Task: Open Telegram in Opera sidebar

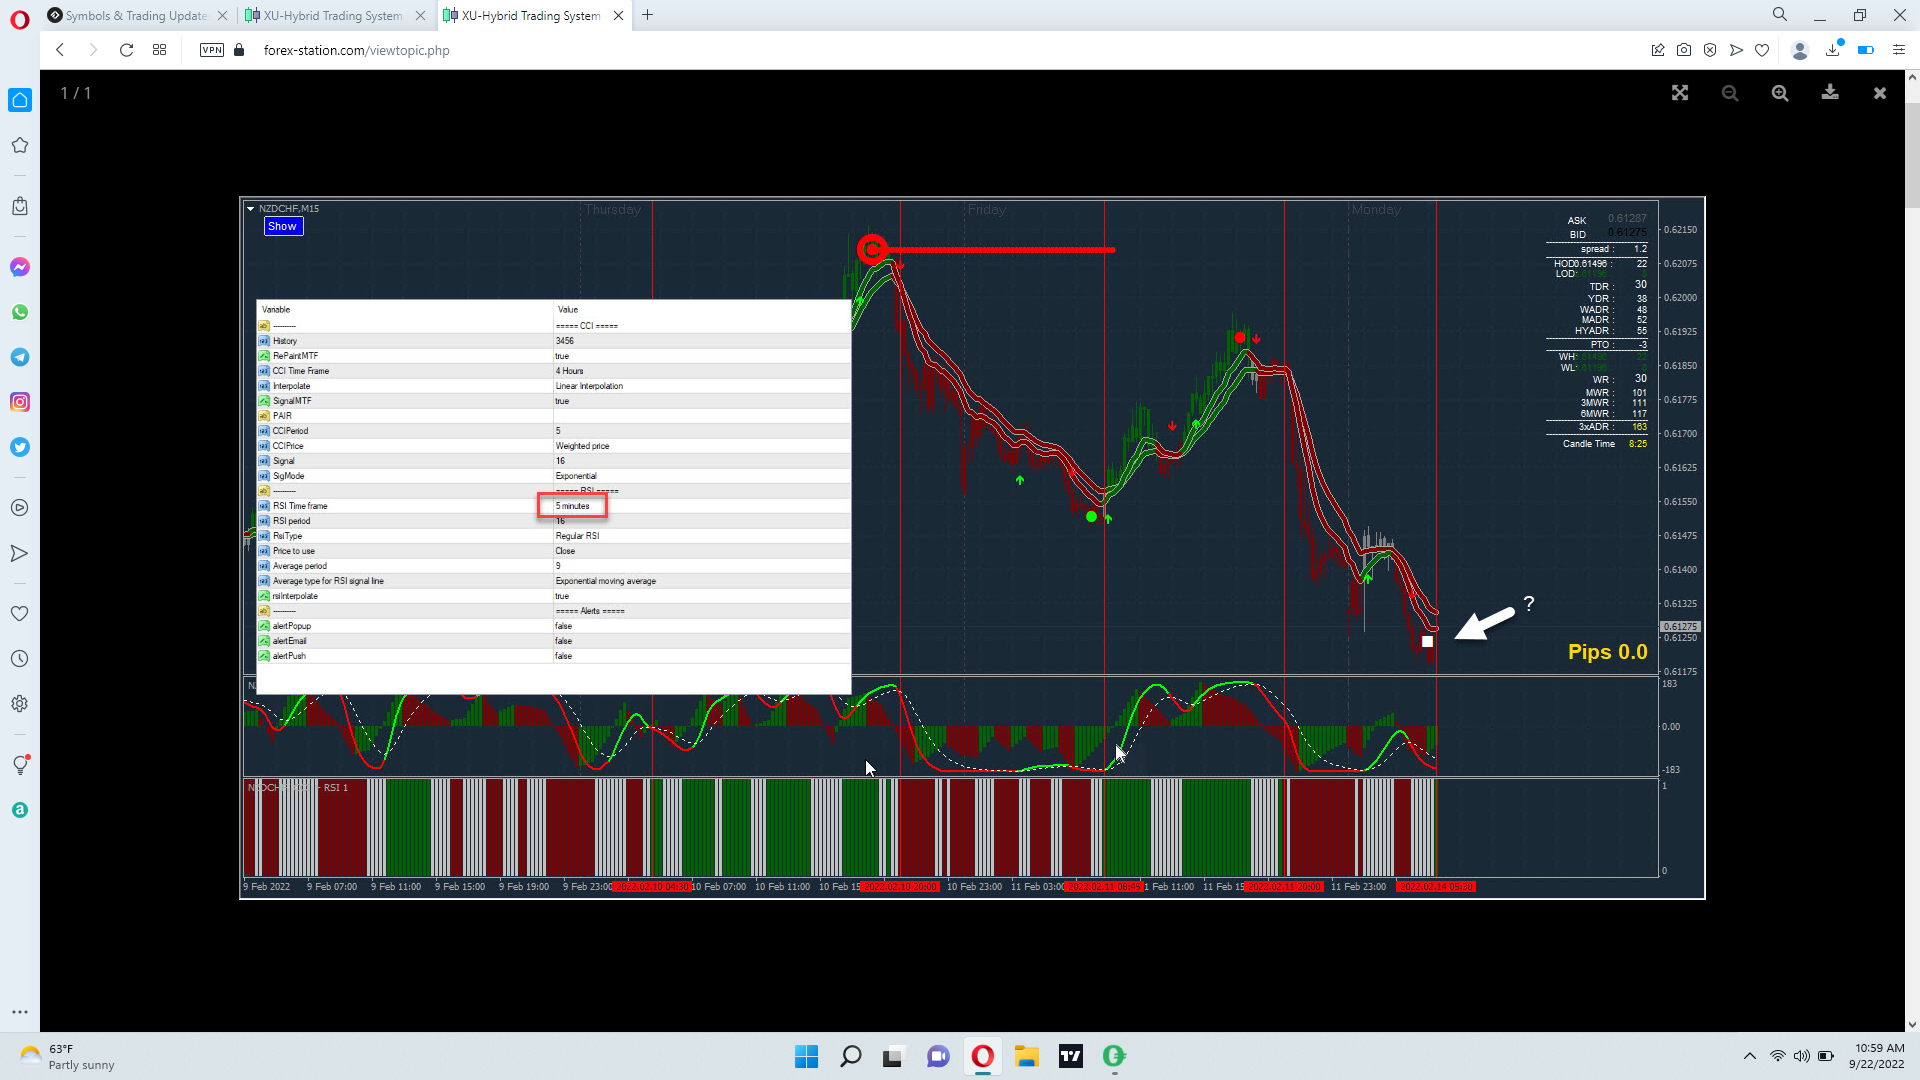Action: pyautogui.click(x=20, y=357)
